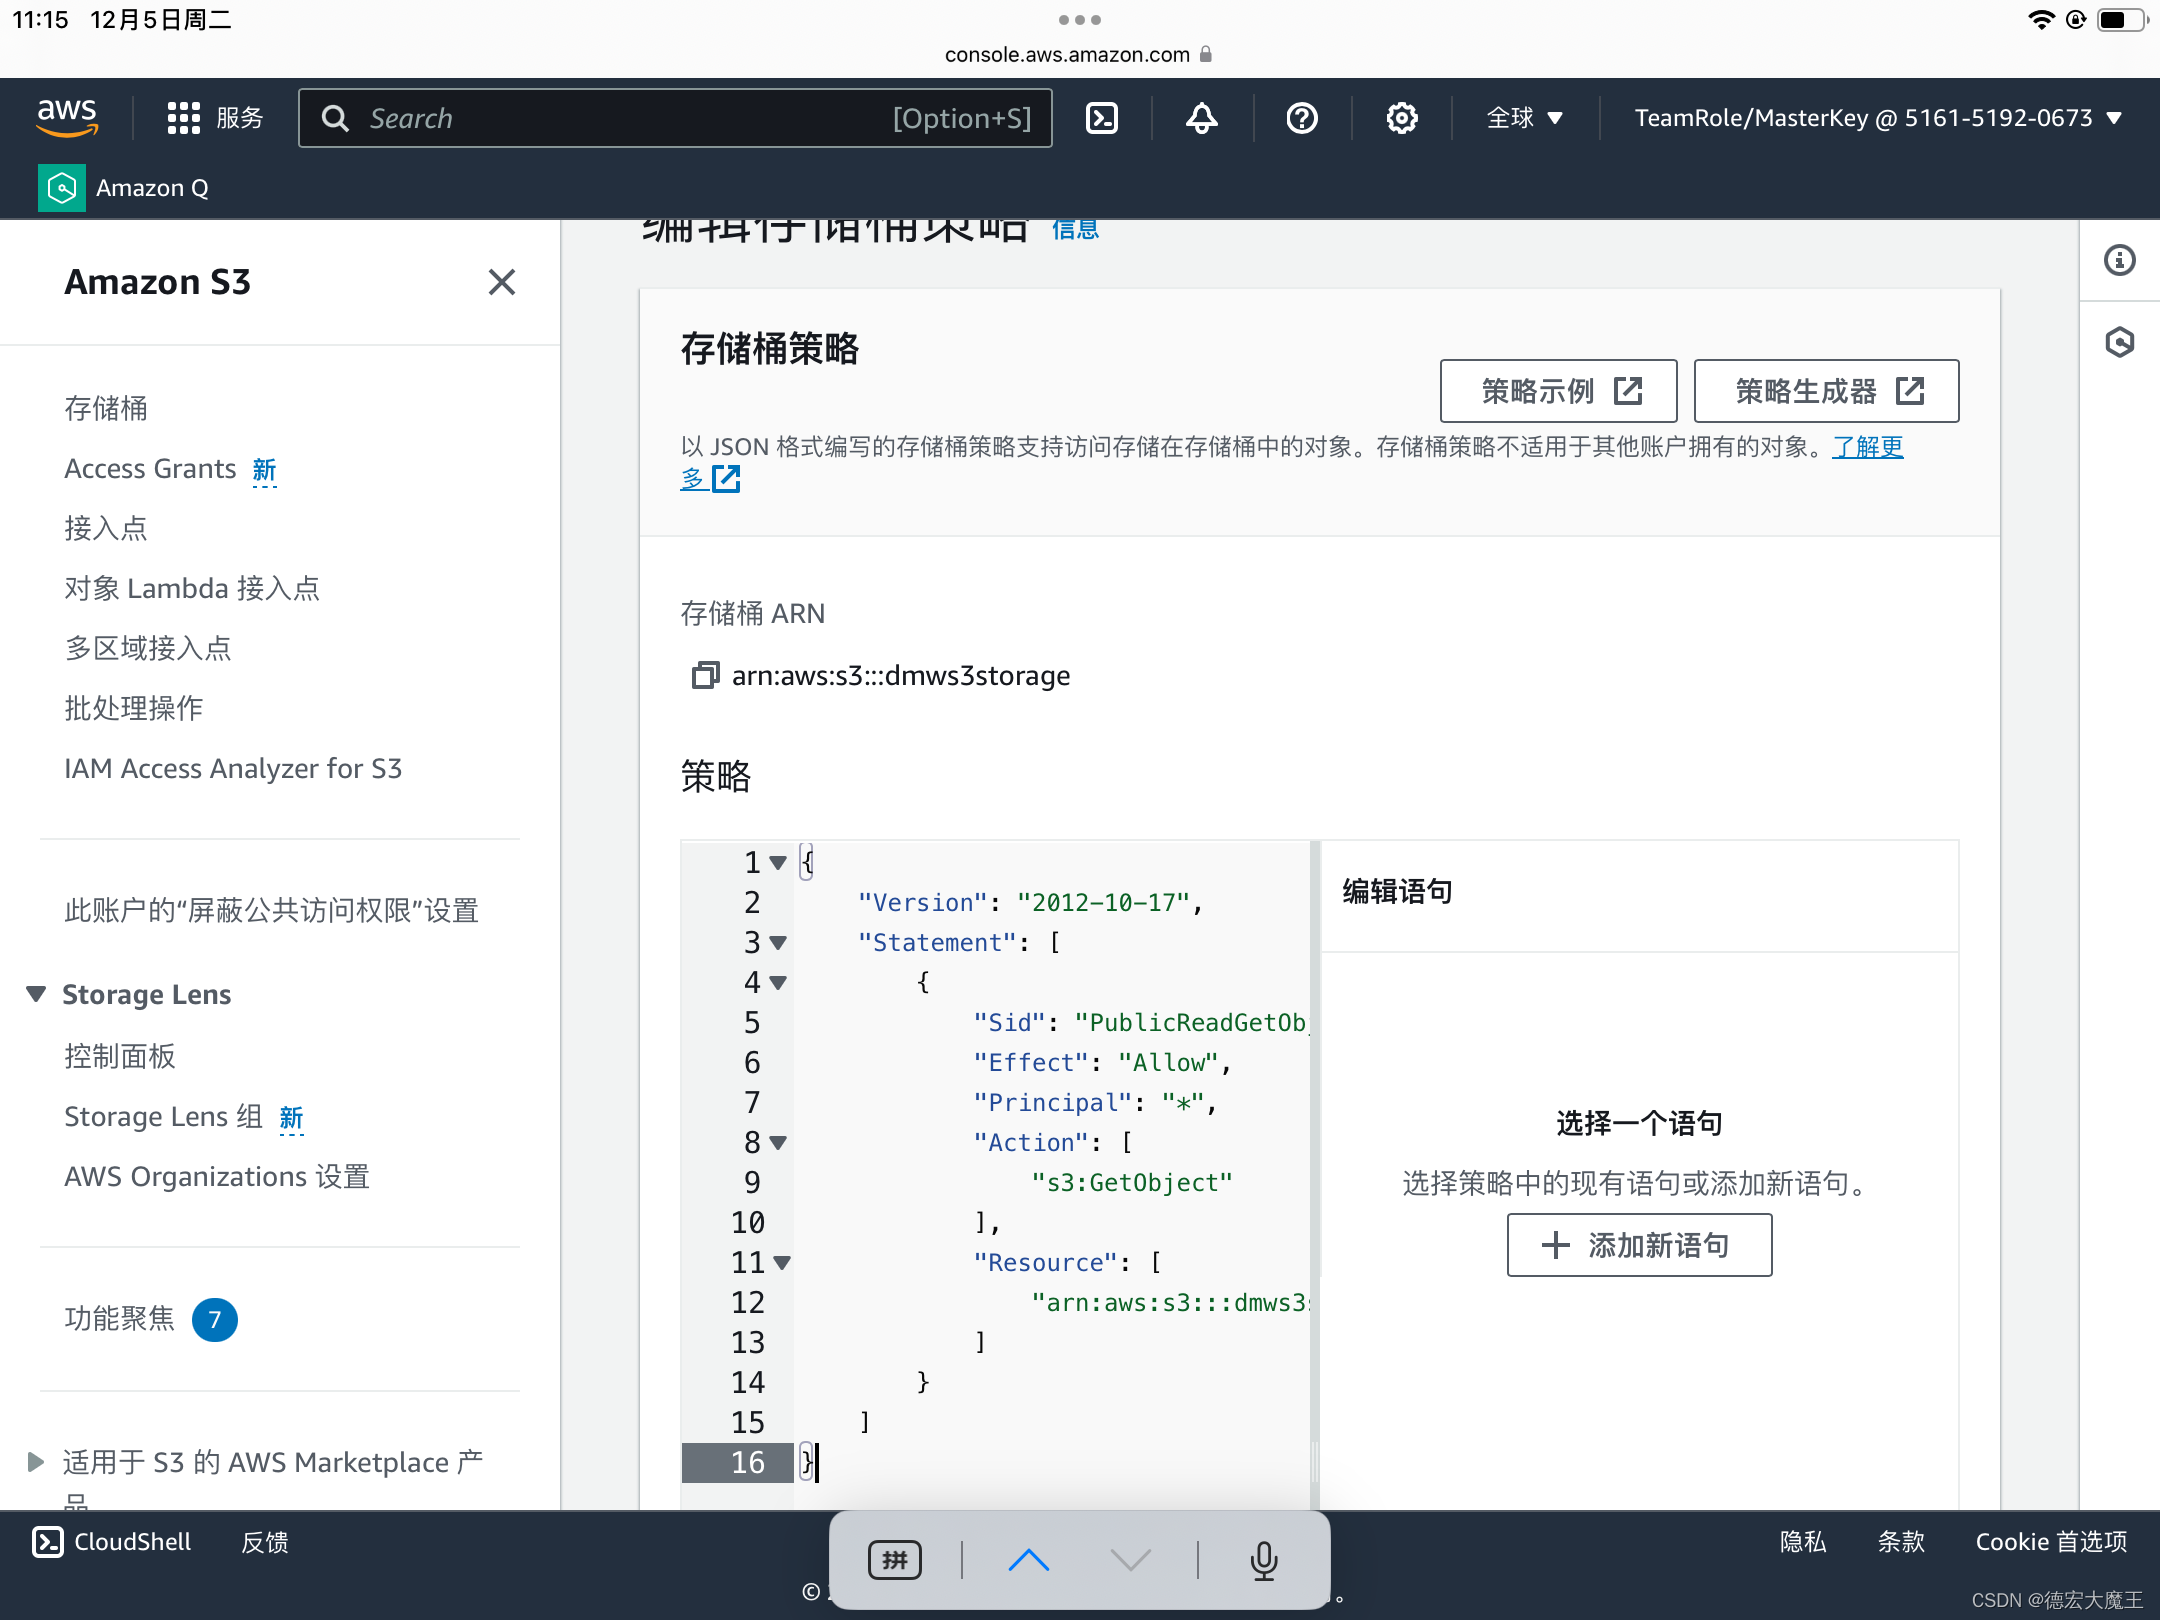The height and width of the screenshot is (1620, 2160).
Task: Tap the battery icon in status bar
Action: point(2122,20)
